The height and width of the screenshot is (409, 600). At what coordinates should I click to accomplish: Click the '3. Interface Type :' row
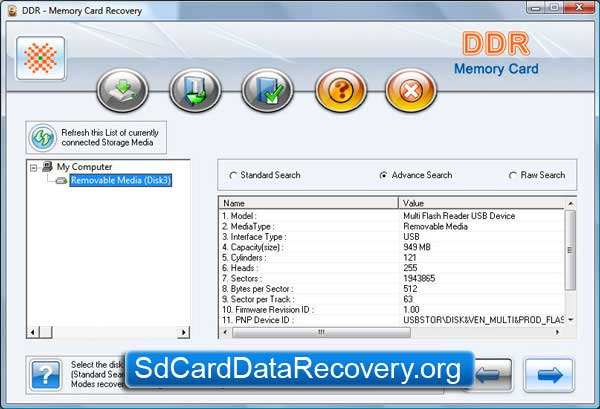tap(392, 237)
